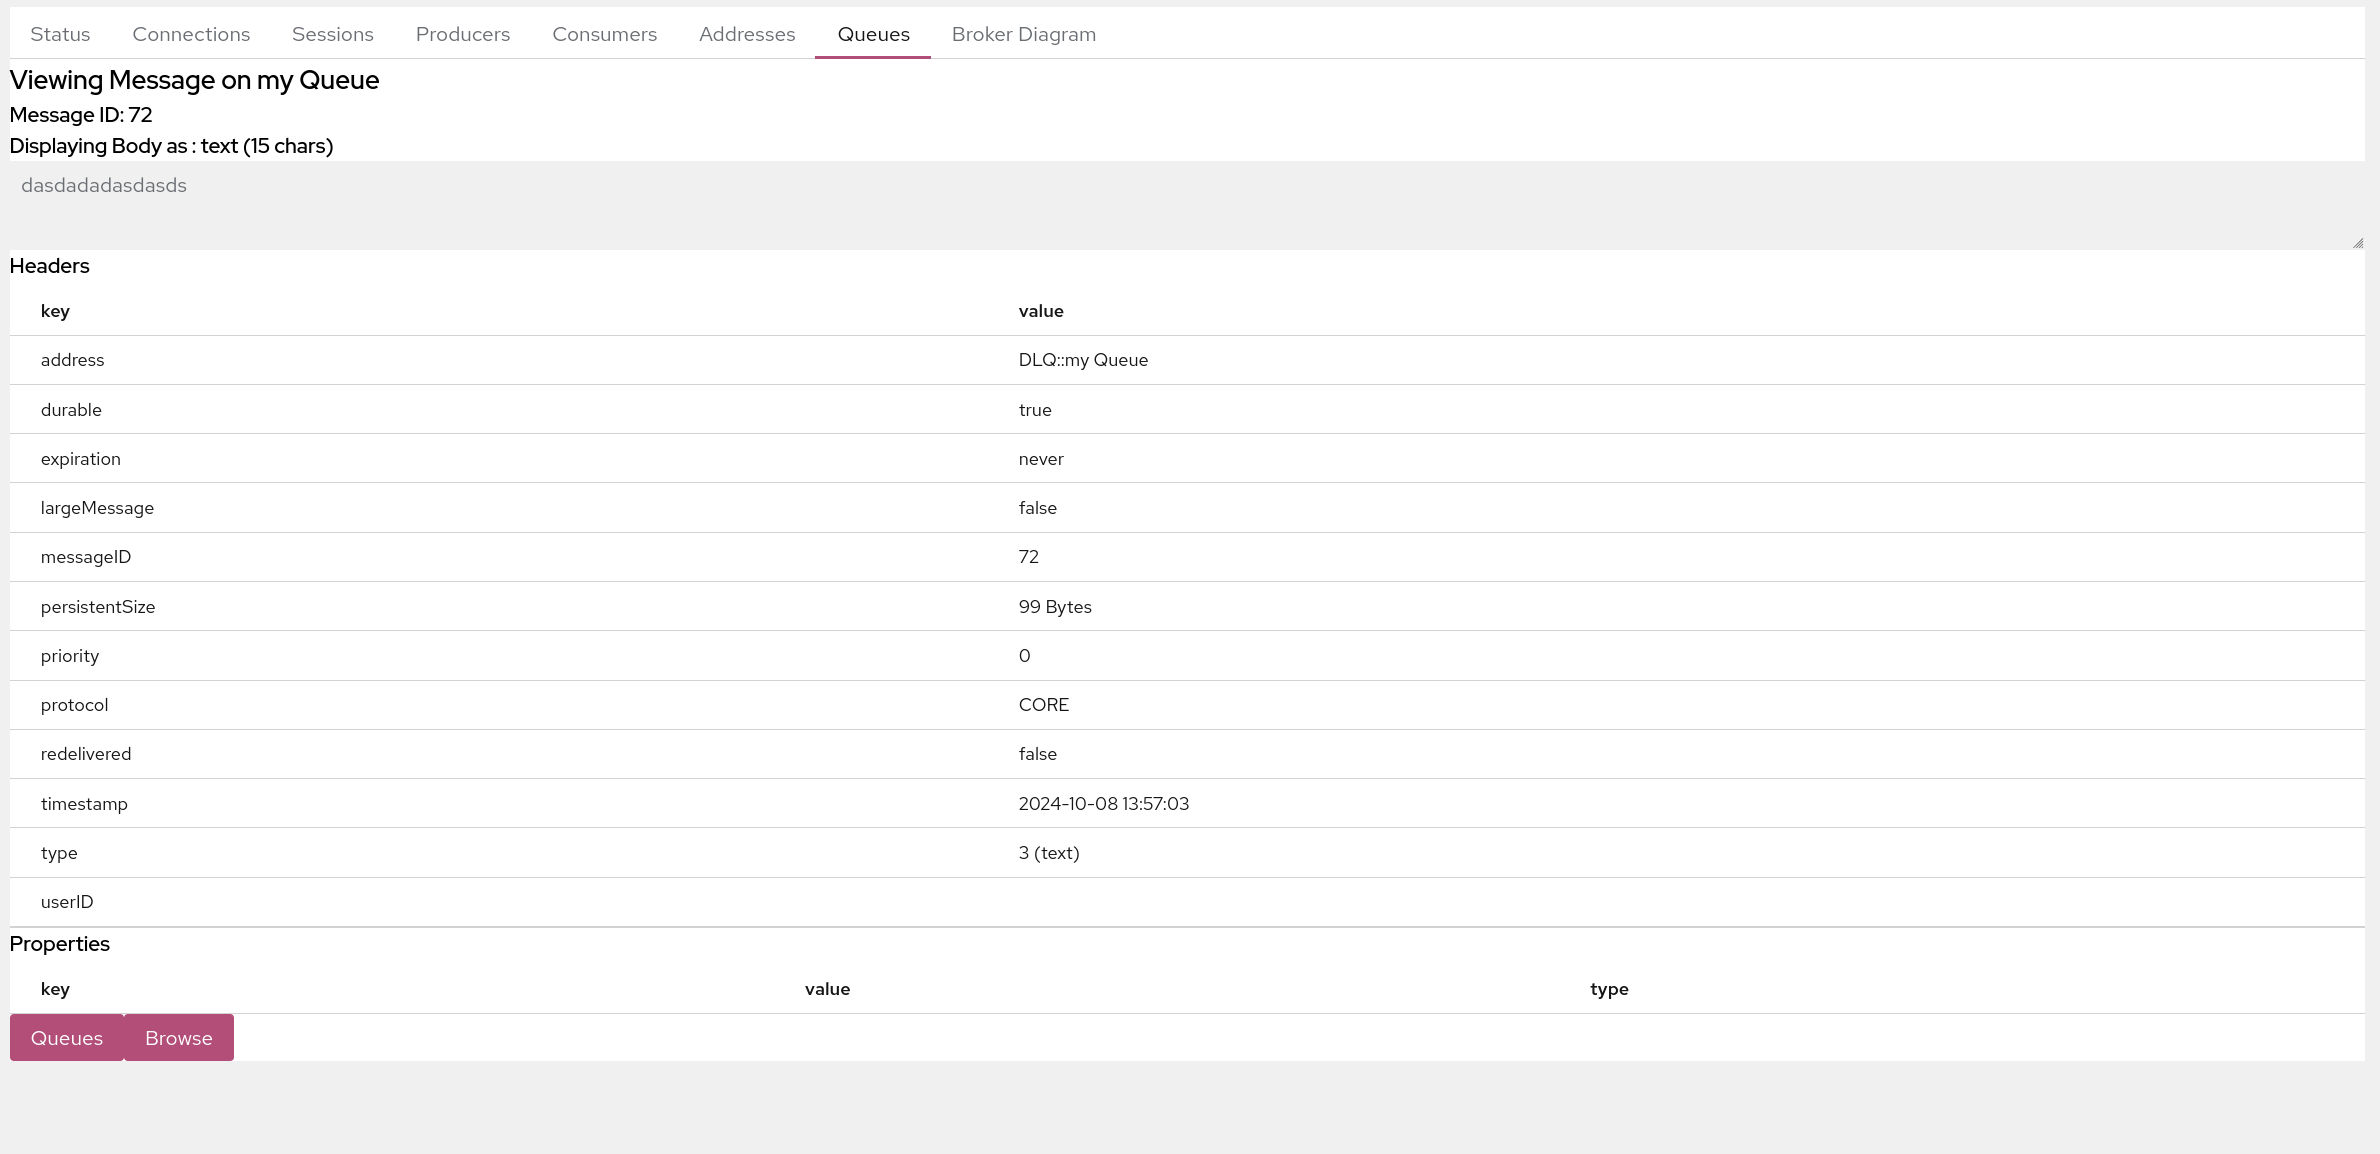Click the Queues tab

tap(873, 34)
